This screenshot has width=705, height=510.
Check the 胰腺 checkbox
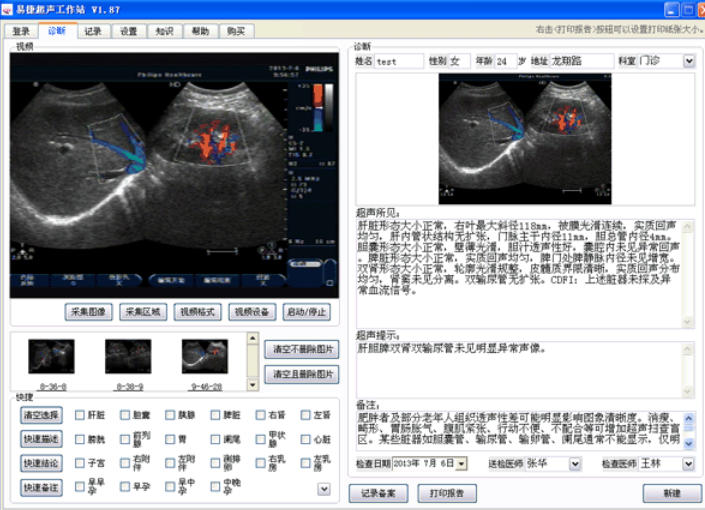tap(170, 415)
